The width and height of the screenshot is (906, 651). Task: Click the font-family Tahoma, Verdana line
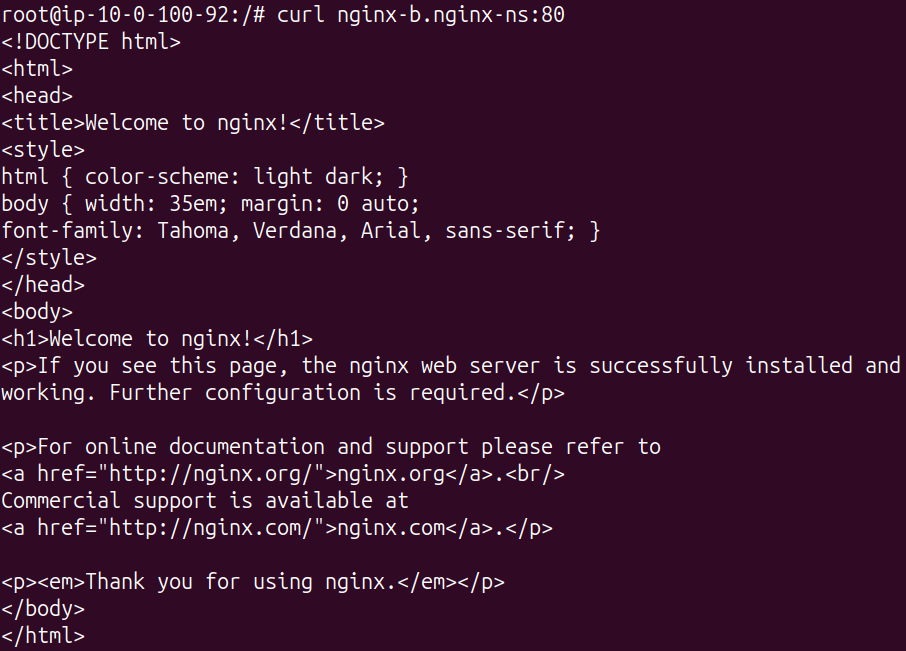click(300, 231)
